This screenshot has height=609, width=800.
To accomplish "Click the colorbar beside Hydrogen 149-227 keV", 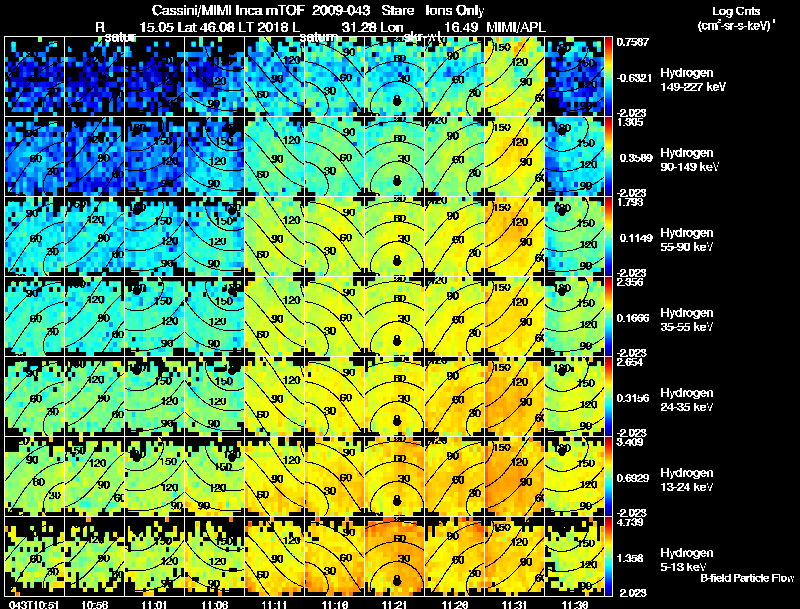I will 608,77.
